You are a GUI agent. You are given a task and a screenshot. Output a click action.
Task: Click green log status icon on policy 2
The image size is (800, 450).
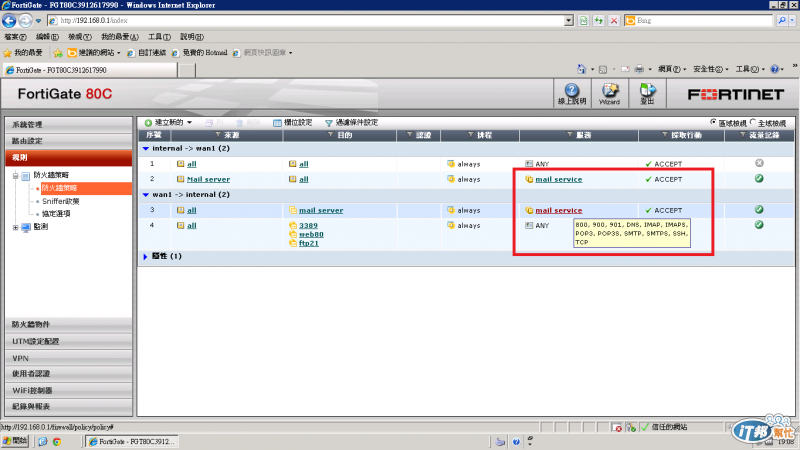(759, 179)
